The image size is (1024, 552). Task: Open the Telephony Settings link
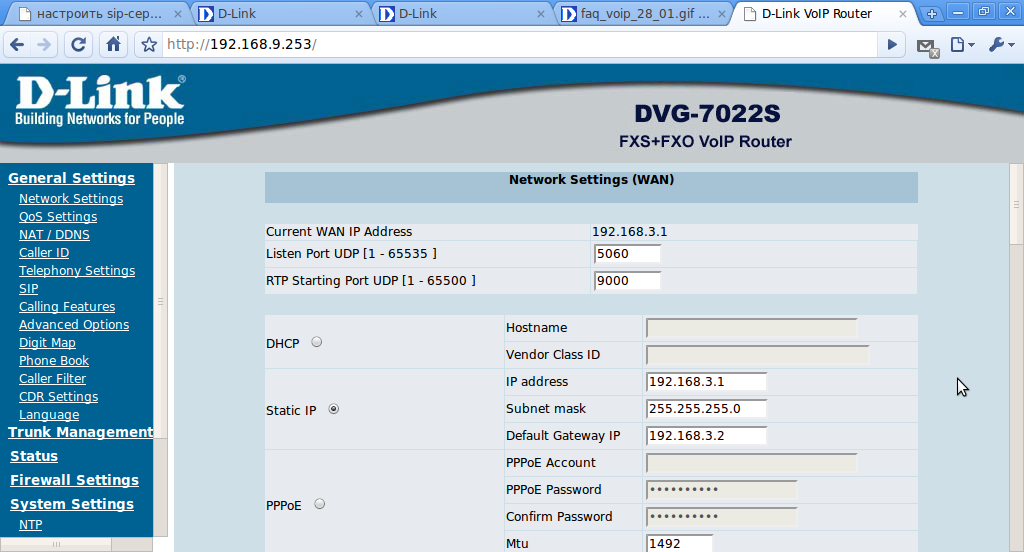click(77, 270)
